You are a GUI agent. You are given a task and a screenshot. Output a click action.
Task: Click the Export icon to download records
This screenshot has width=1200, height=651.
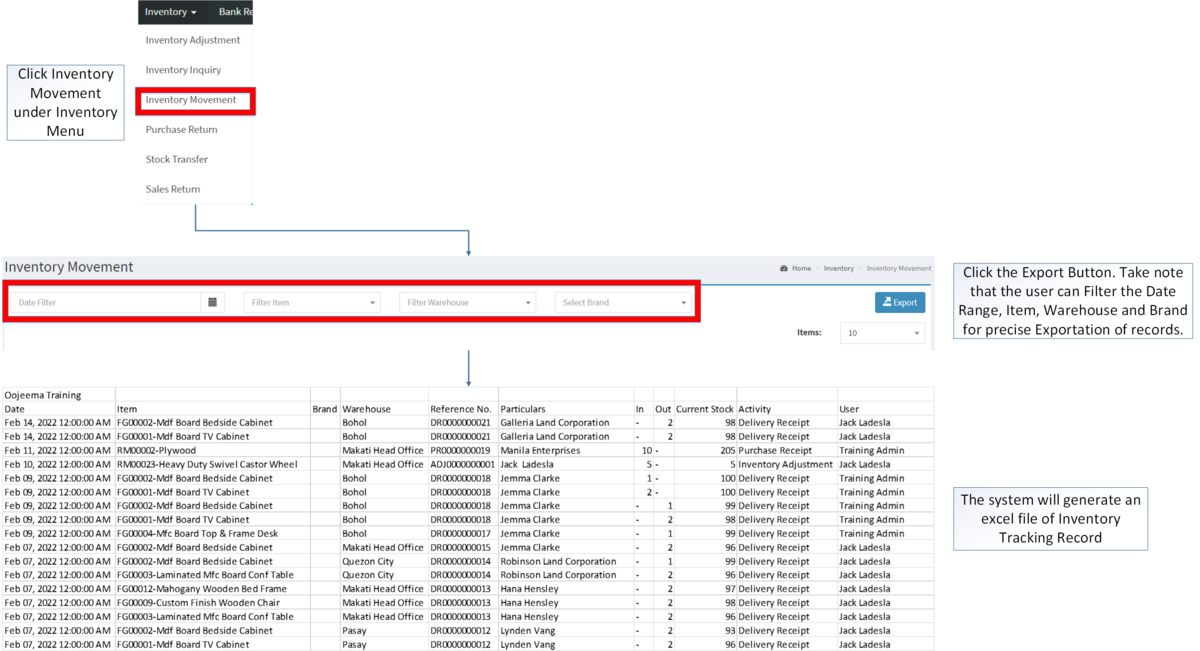(x=885, y=302)
